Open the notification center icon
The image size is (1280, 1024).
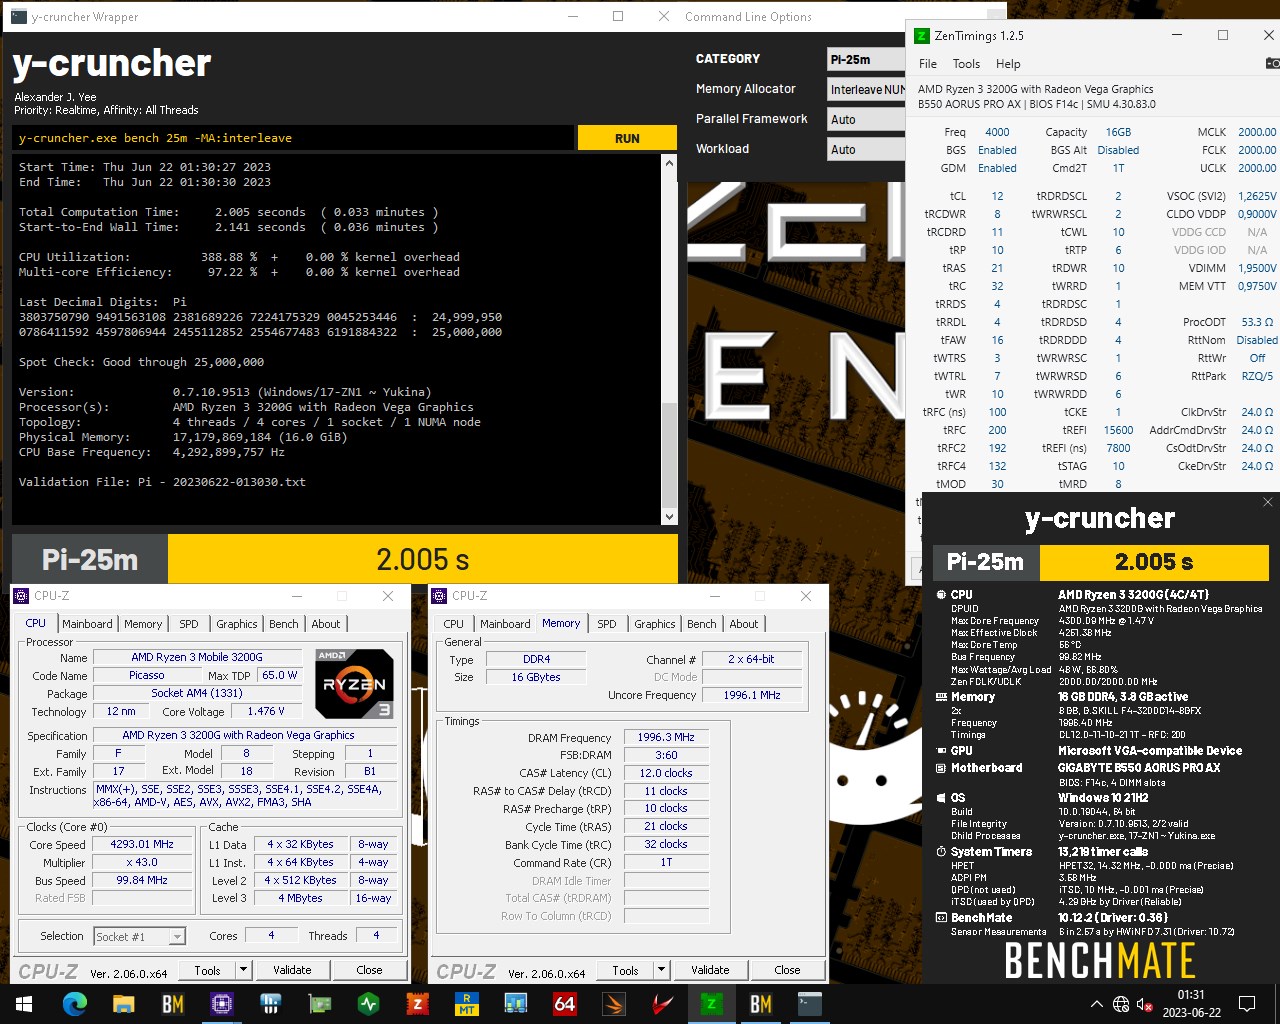click(x=1247, y=1004)
